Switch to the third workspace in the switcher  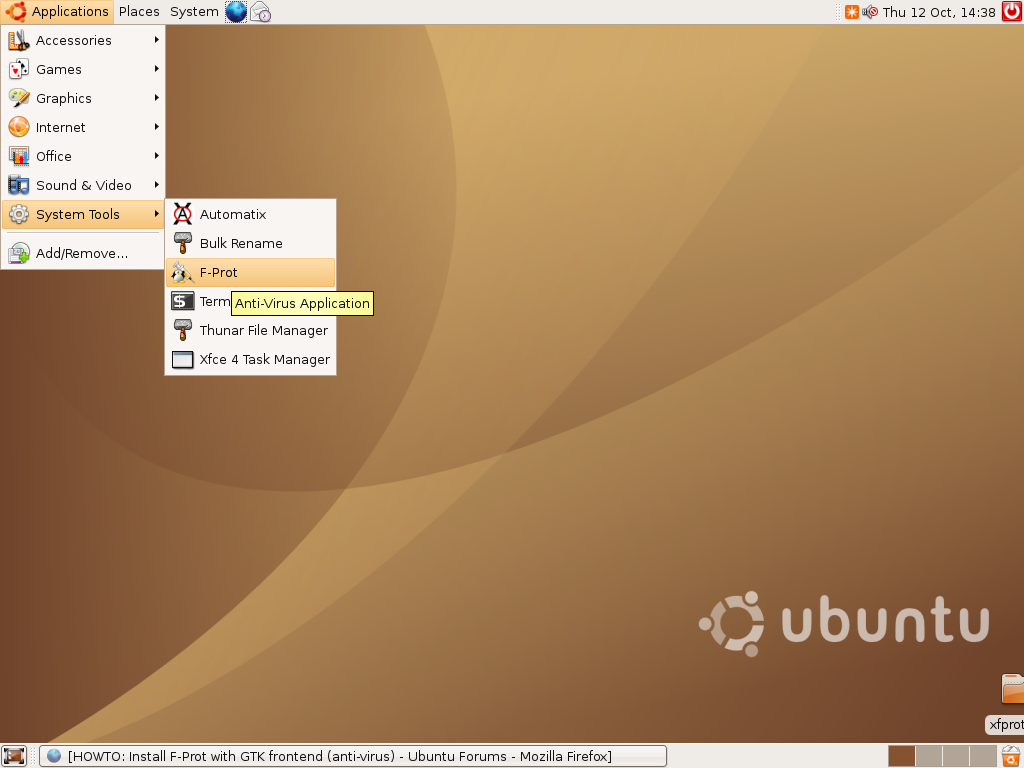point(955,756)
